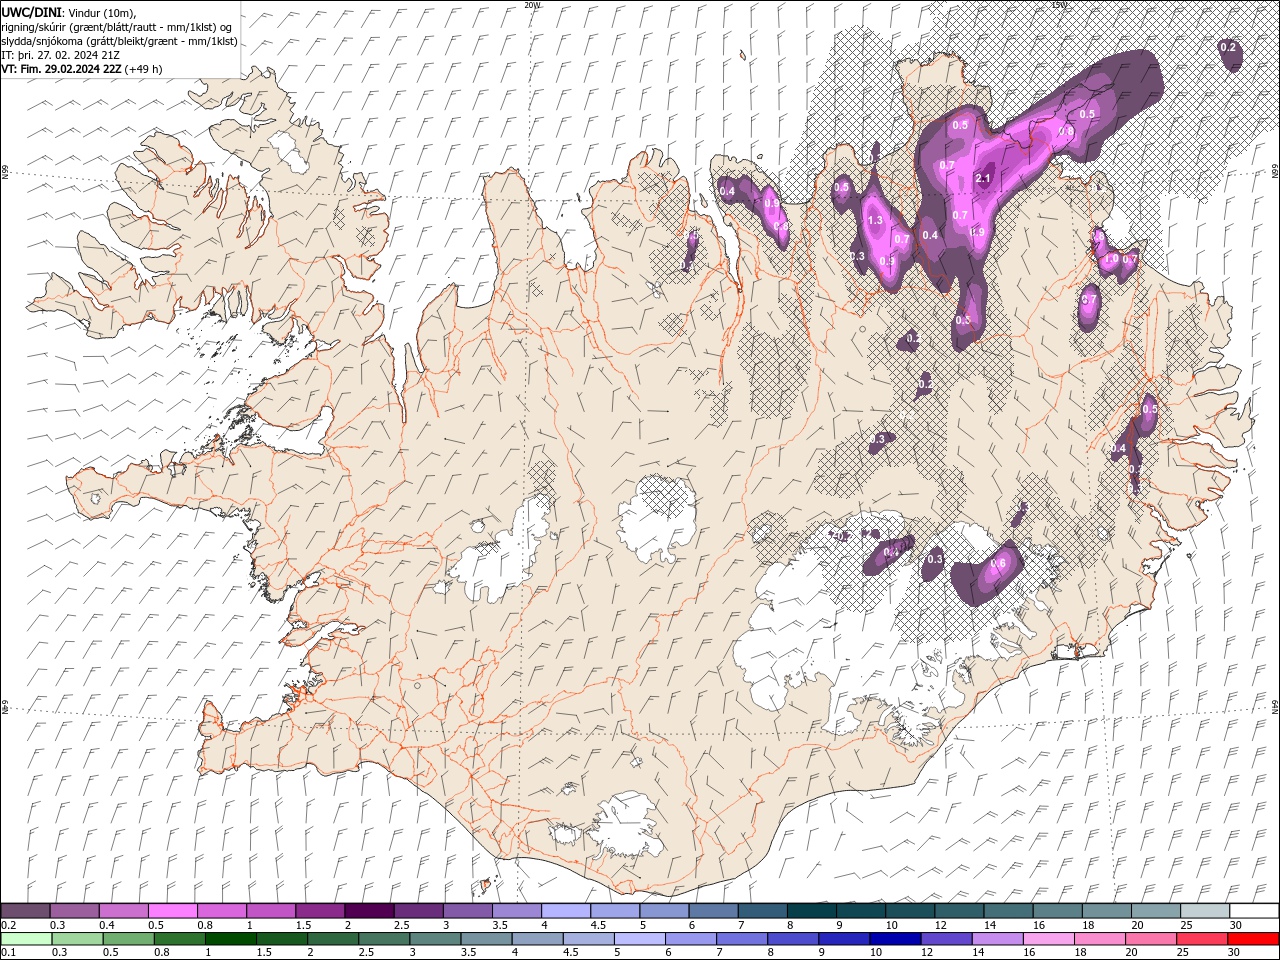
Task: Pick the orchid 0.4 swatch in top legend
Action: [x=123, y=911]
